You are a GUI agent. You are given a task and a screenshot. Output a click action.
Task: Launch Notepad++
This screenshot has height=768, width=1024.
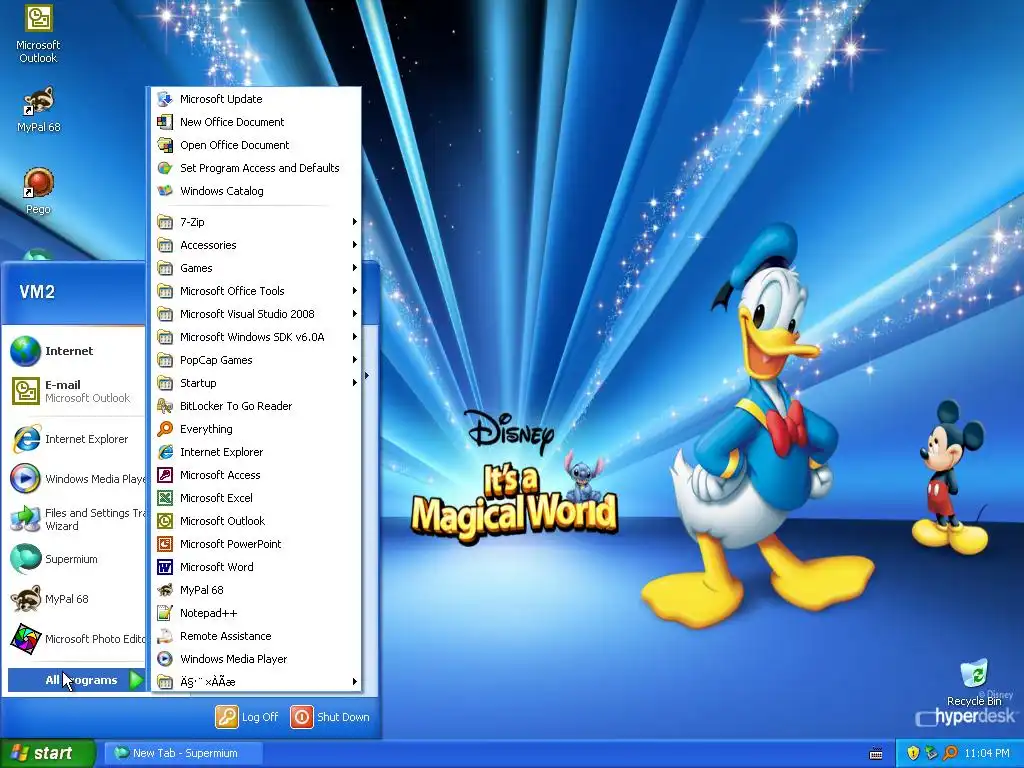(x=255, y=613)
